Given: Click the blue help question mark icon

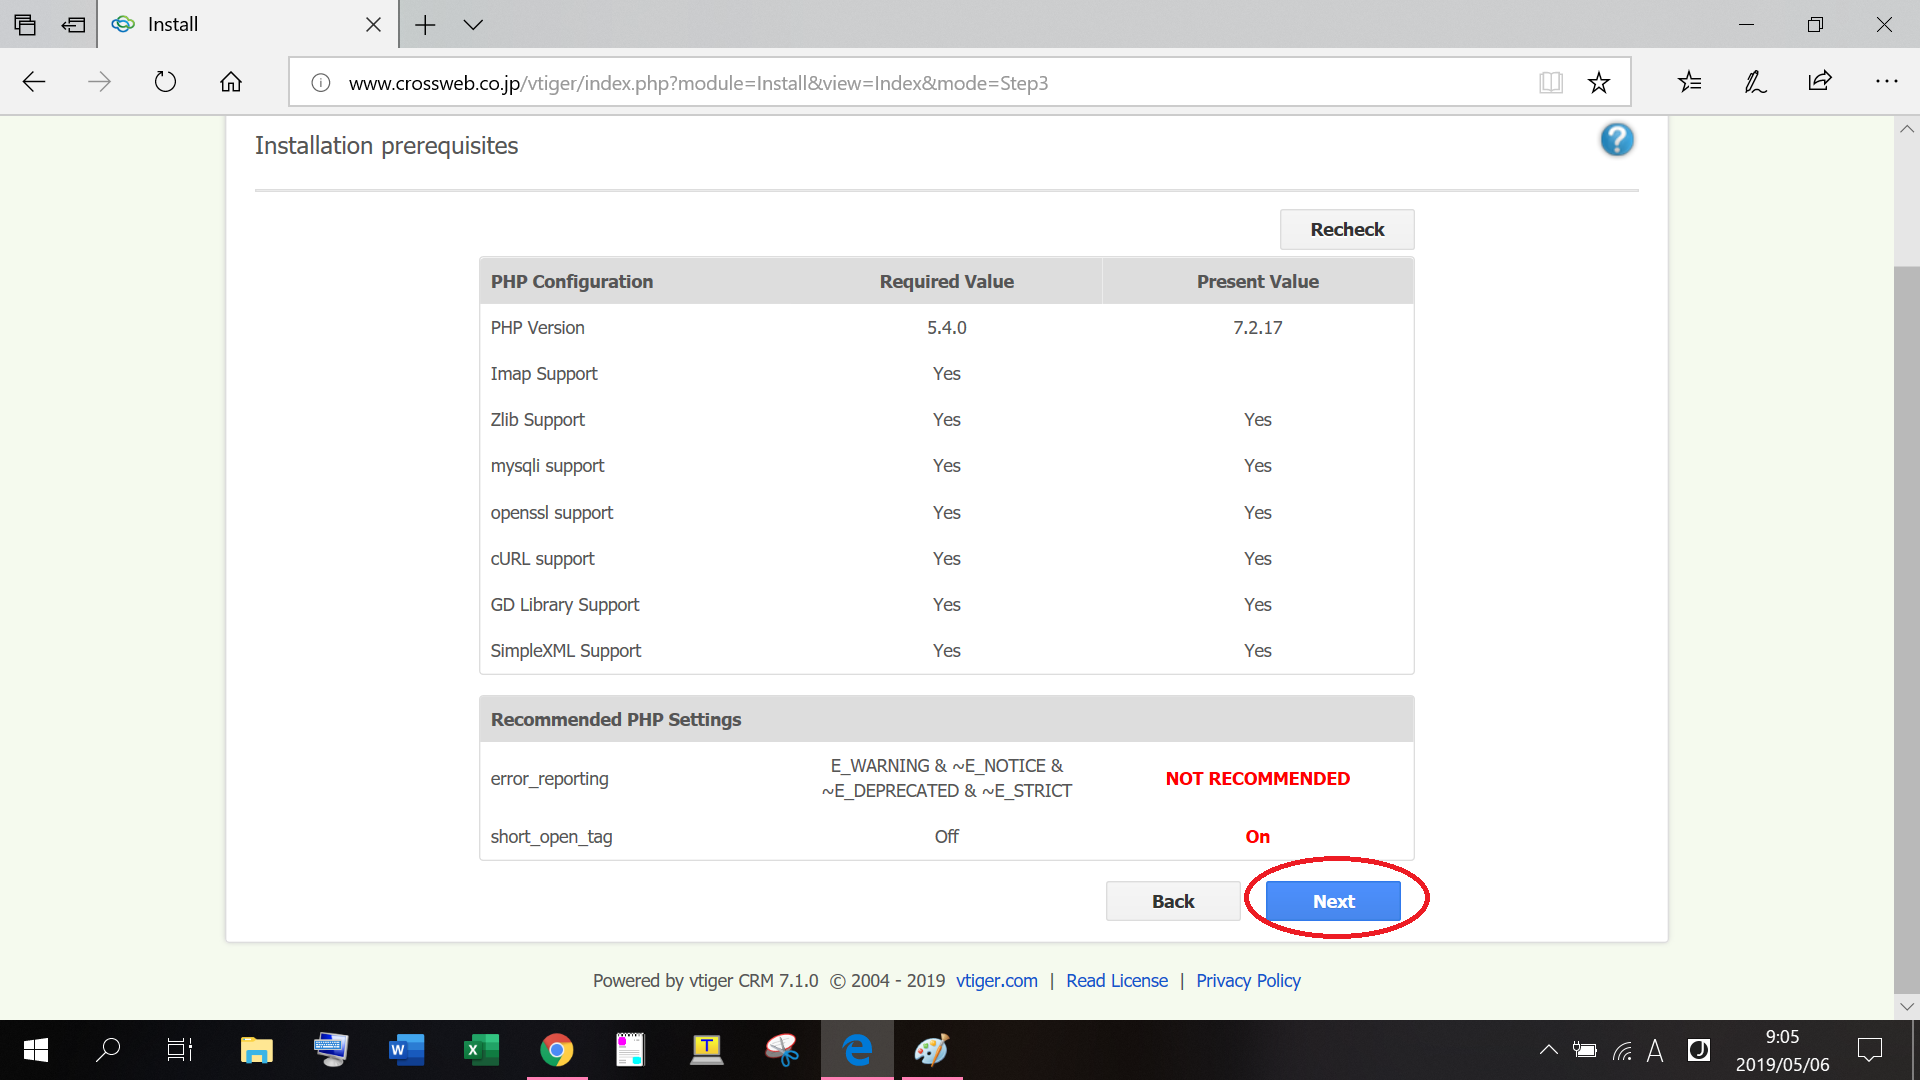Looking at the screenshot, I should 1616,140.
